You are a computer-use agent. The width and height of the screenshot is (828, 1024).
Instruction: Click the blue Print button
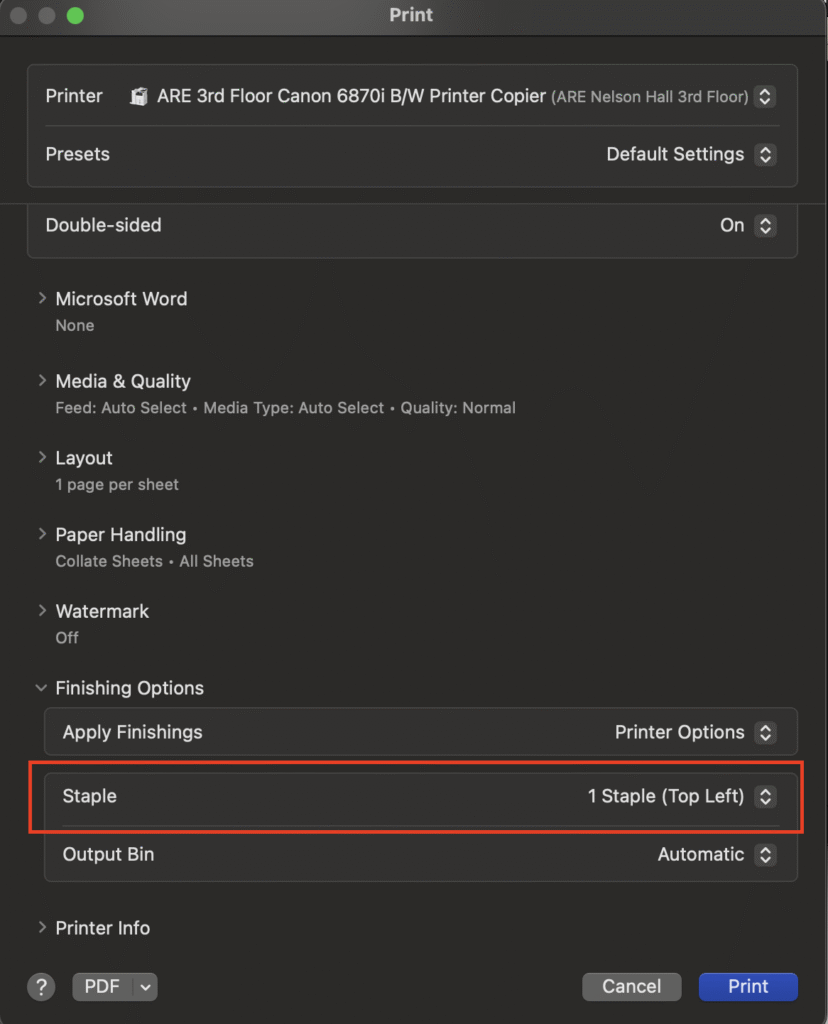pyautogui.click(x=748, y=987)
